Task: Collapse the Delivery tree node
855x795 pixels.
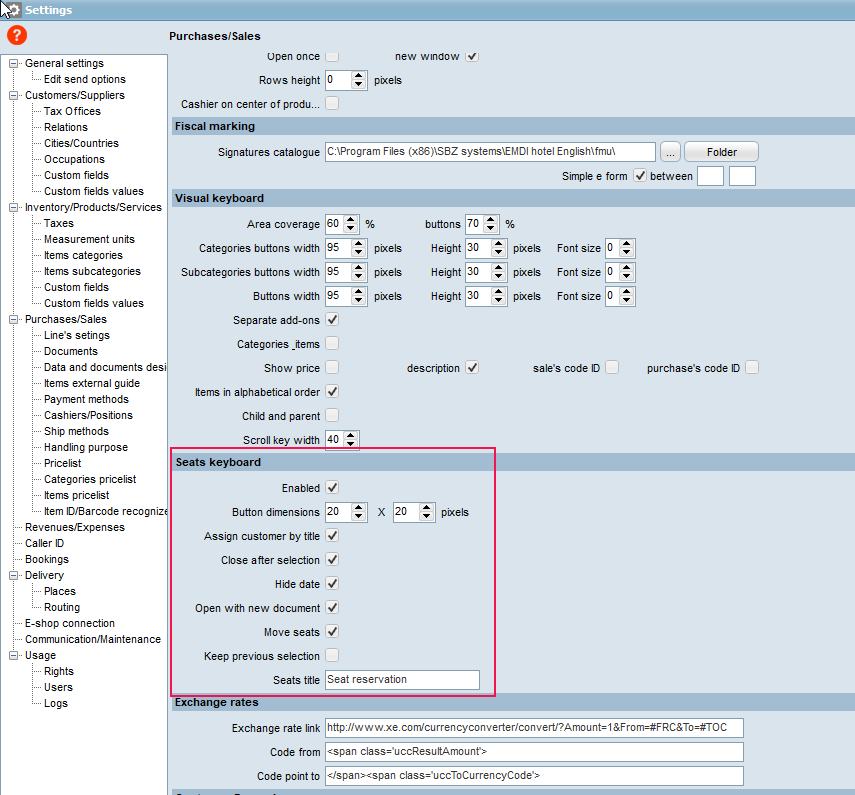Action: tap(13, 575)
